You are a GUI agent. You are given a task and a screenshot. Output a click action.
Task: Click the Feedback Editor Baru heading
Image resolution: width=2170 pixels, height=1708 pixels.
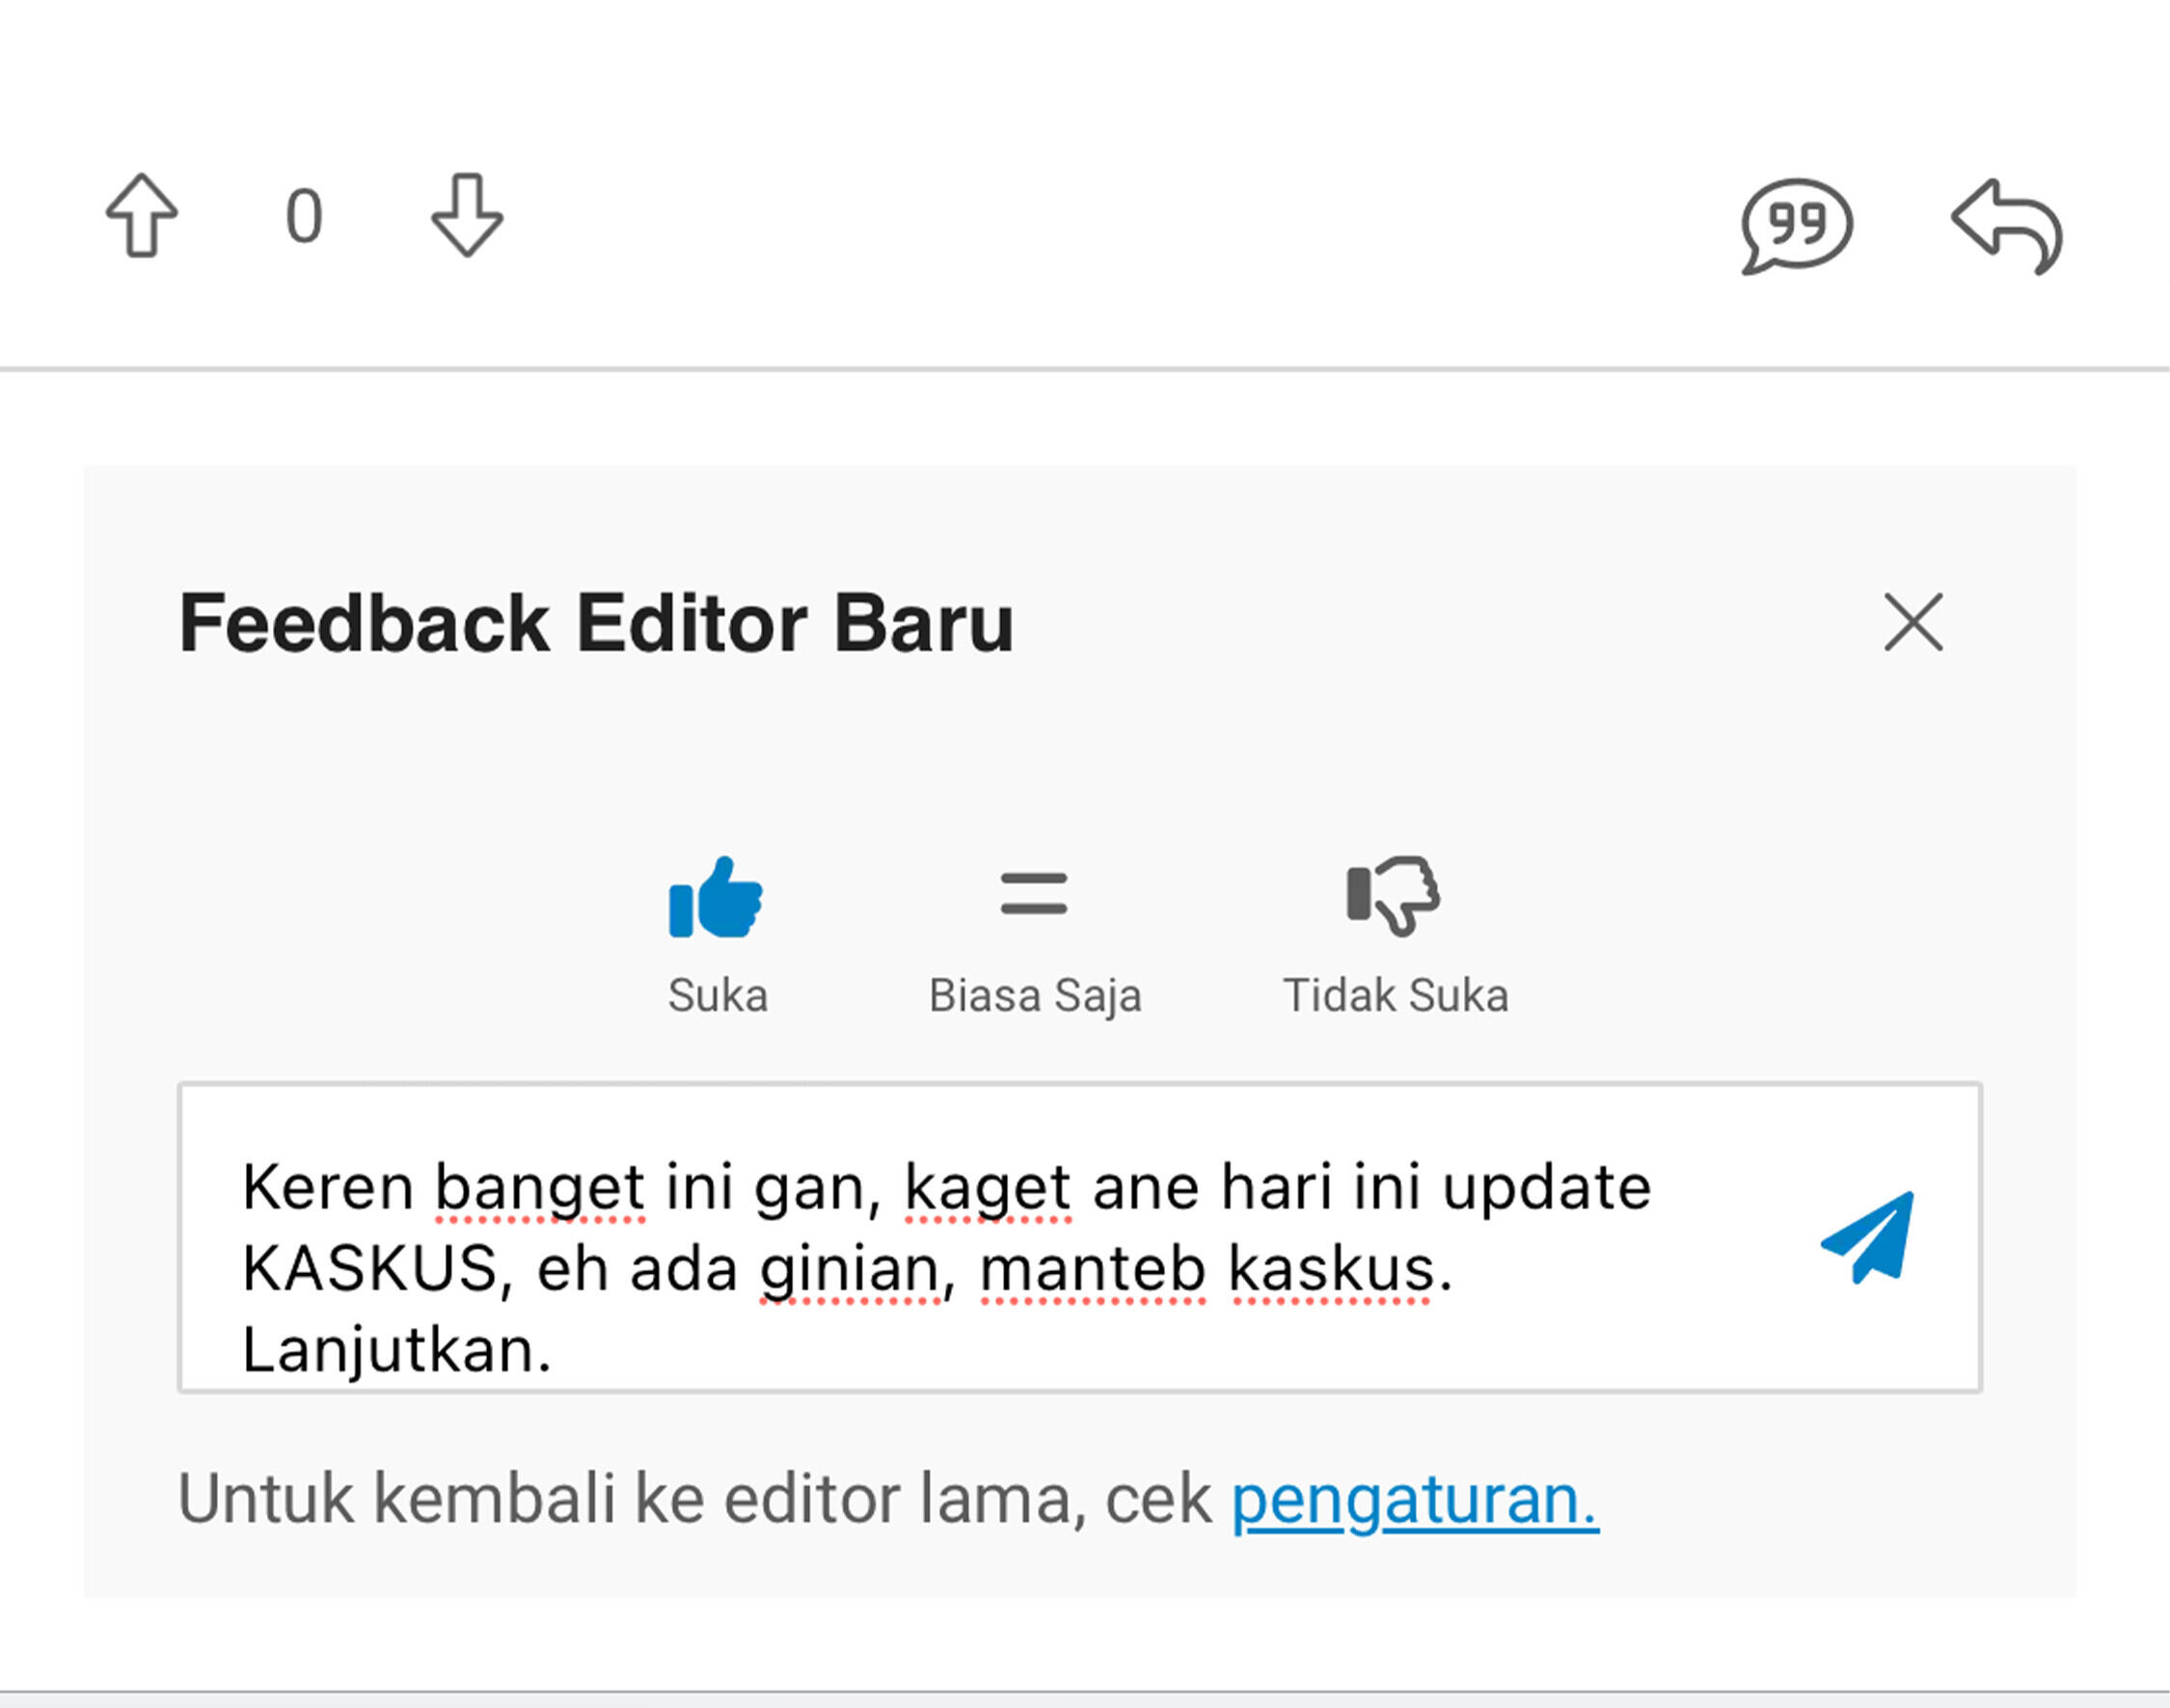click(596, 624)
